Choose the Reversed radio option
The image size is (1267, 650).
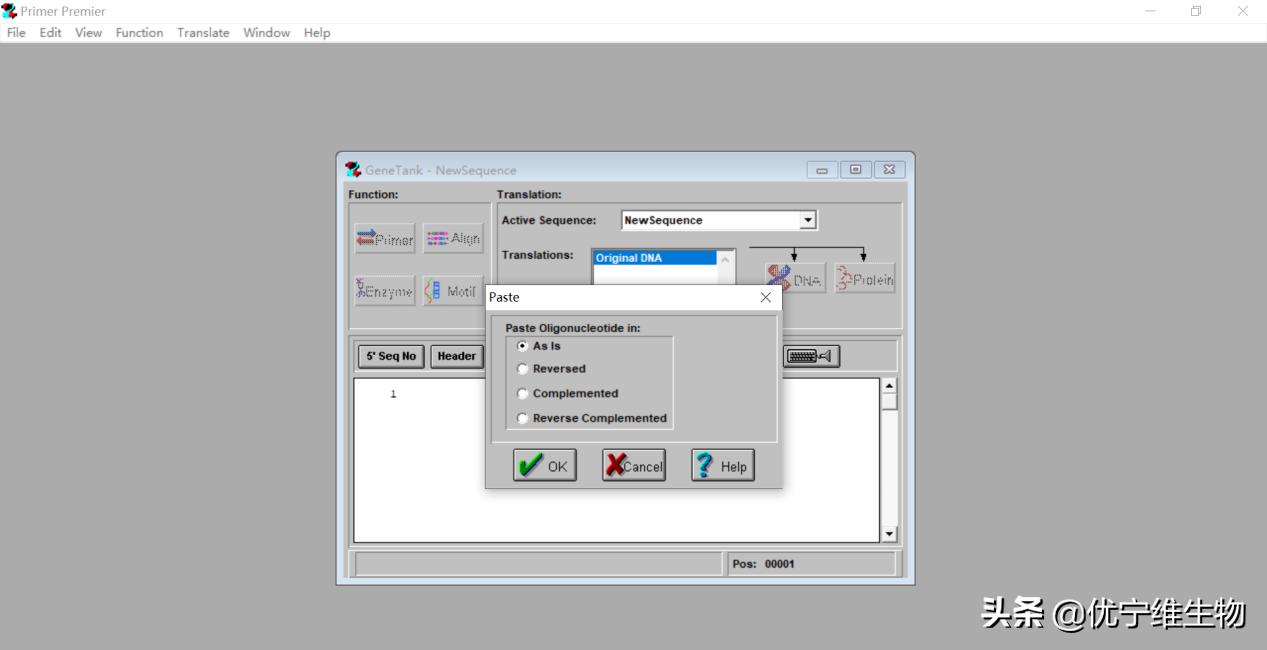522,369
